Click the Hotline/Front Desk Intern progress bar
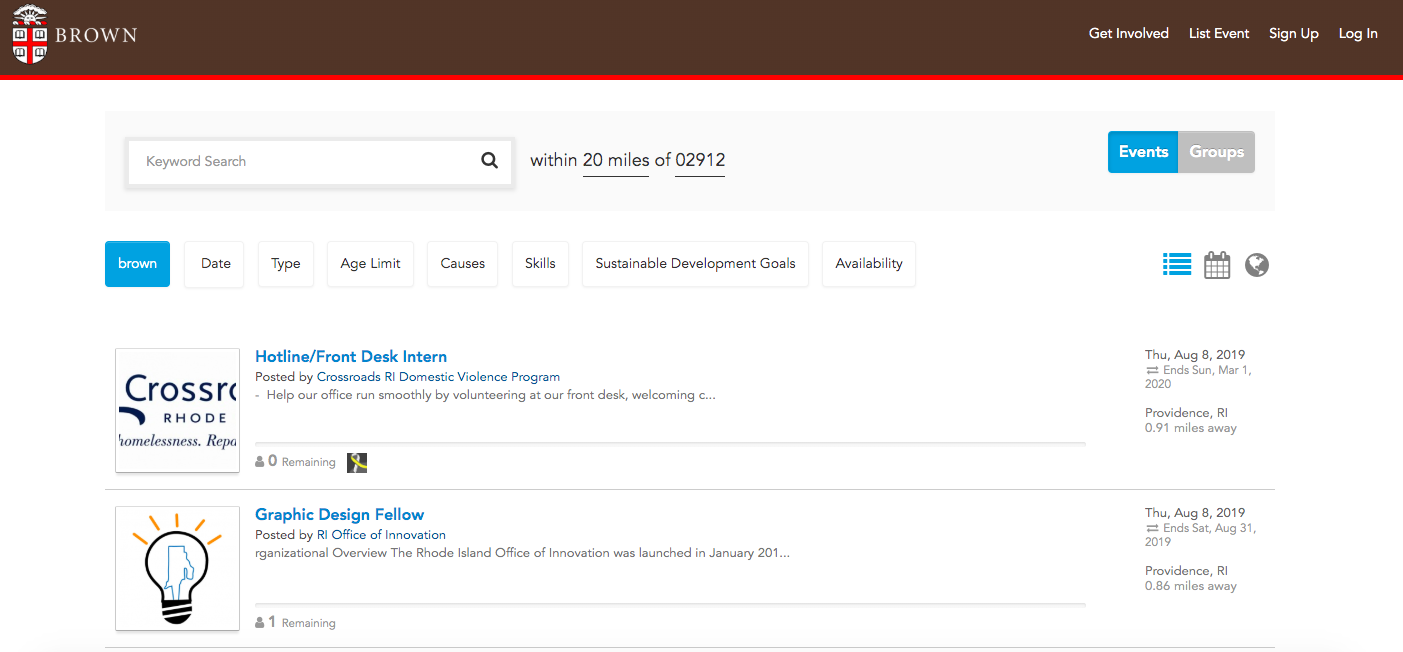Screen dimensions: 1403x652 point(670,443)
